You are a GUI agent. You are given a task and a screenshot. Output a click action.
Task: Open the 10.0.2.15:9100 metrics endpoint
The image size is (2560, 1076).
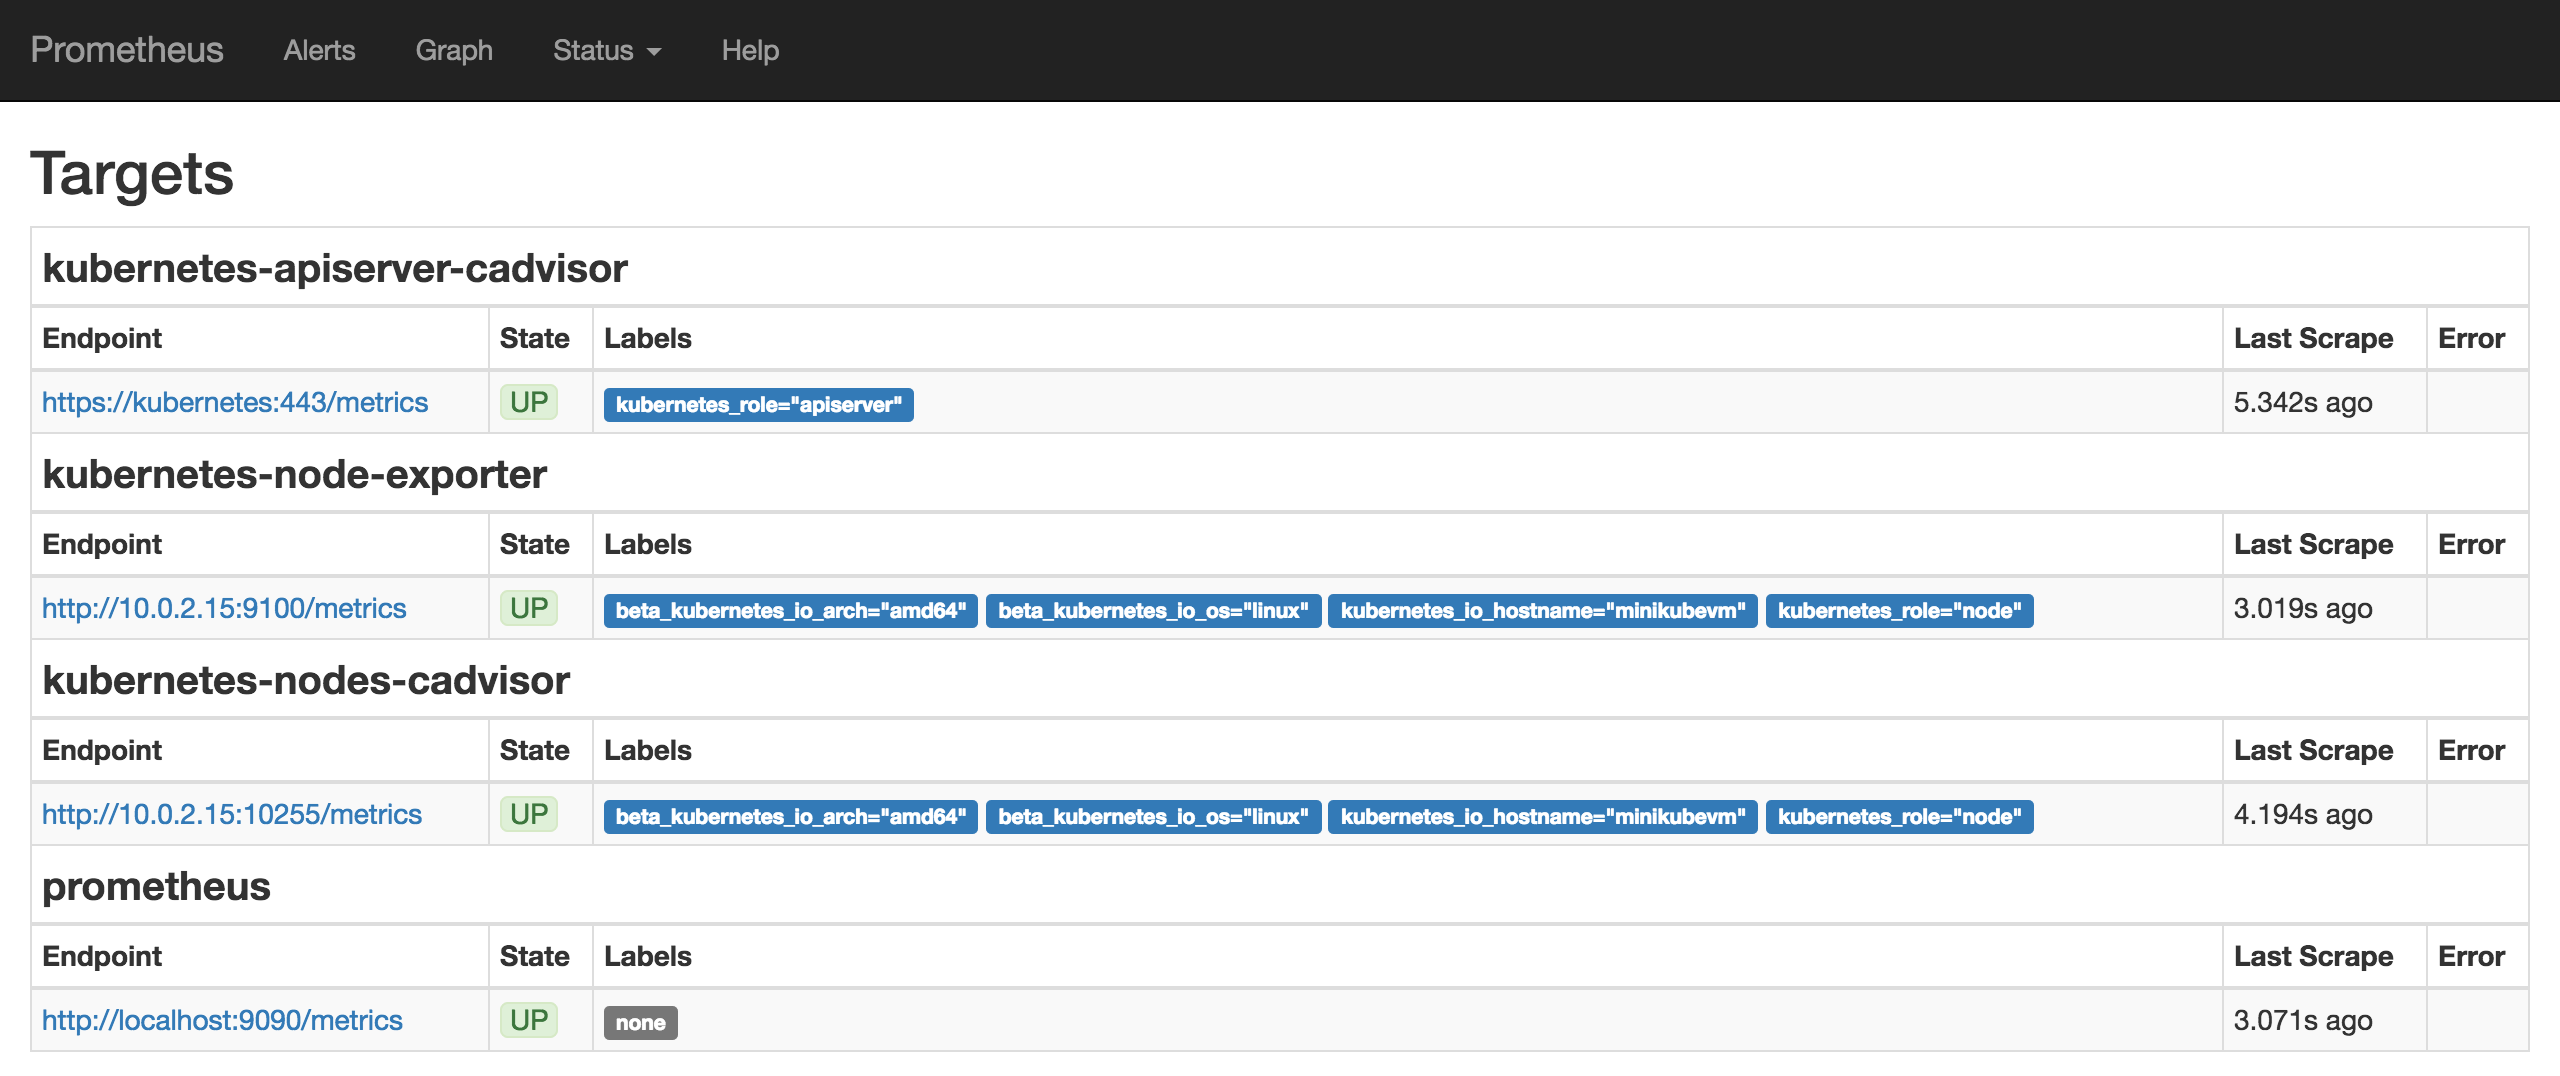pyautogui.click(x=224, y=608)
